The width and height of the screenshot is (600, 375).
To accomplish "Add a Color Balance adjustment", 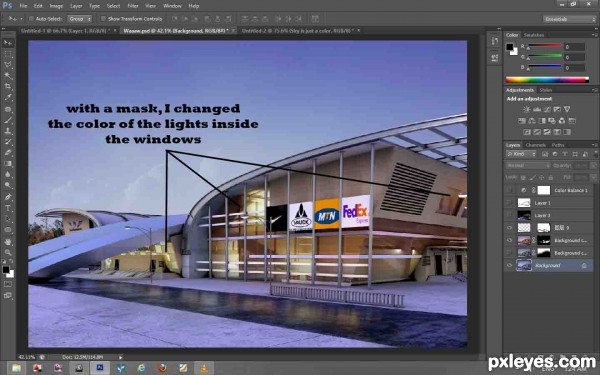I will click(x=532, y=121).
